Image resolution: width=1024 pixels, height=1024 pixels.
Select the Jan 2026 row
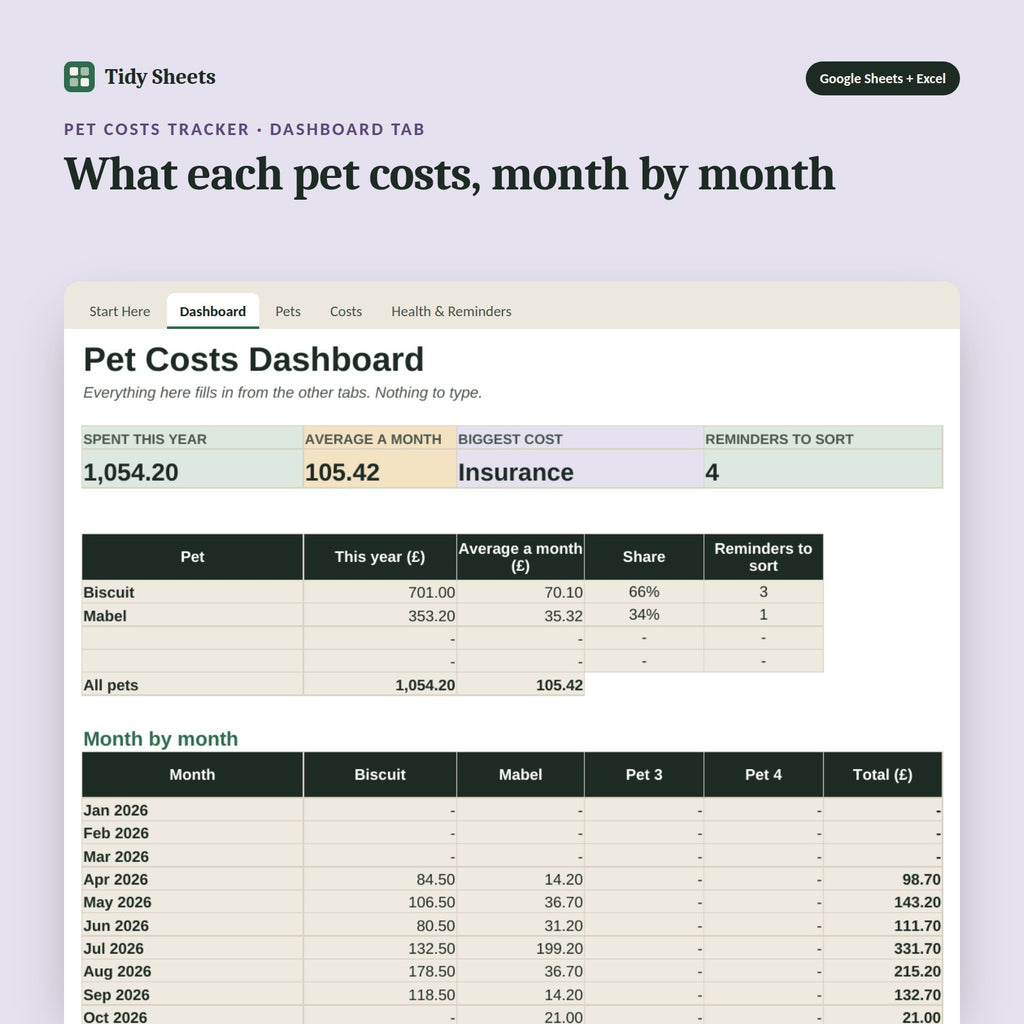tap(512, 810)
